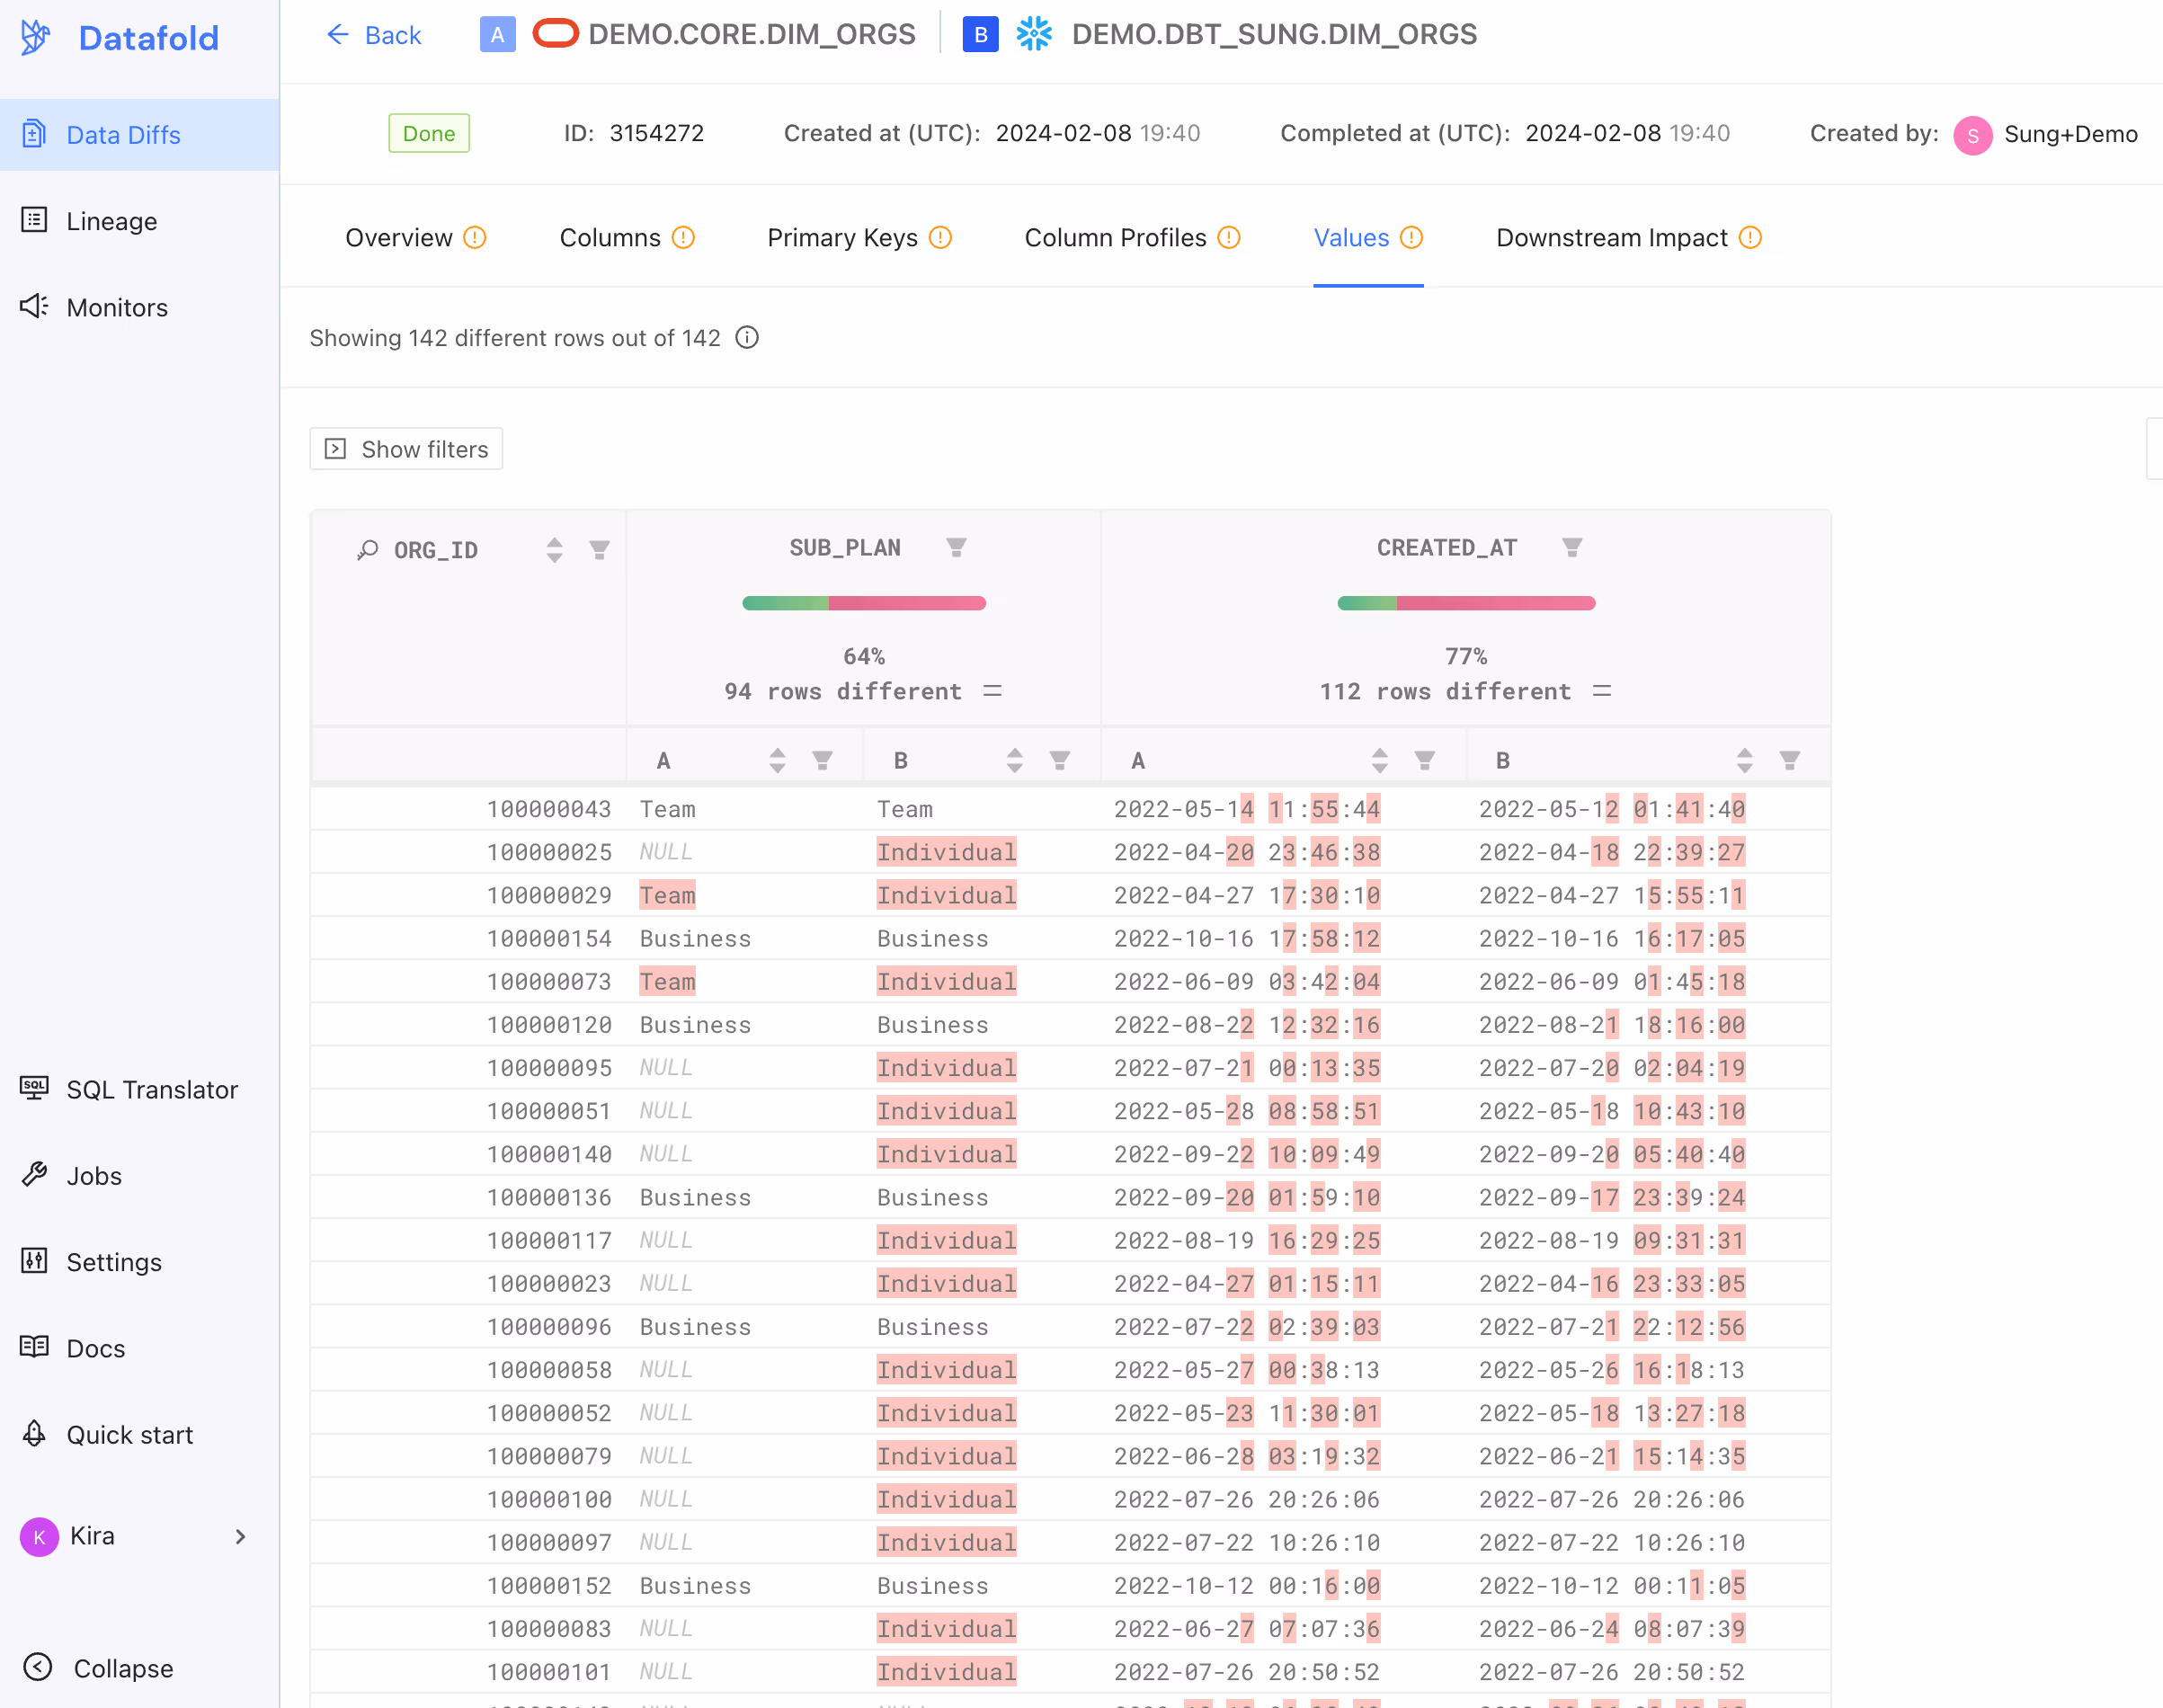Filter the CREATED_AT B sub-column
The image size is (2163, 1708).
coord(1790,761)
